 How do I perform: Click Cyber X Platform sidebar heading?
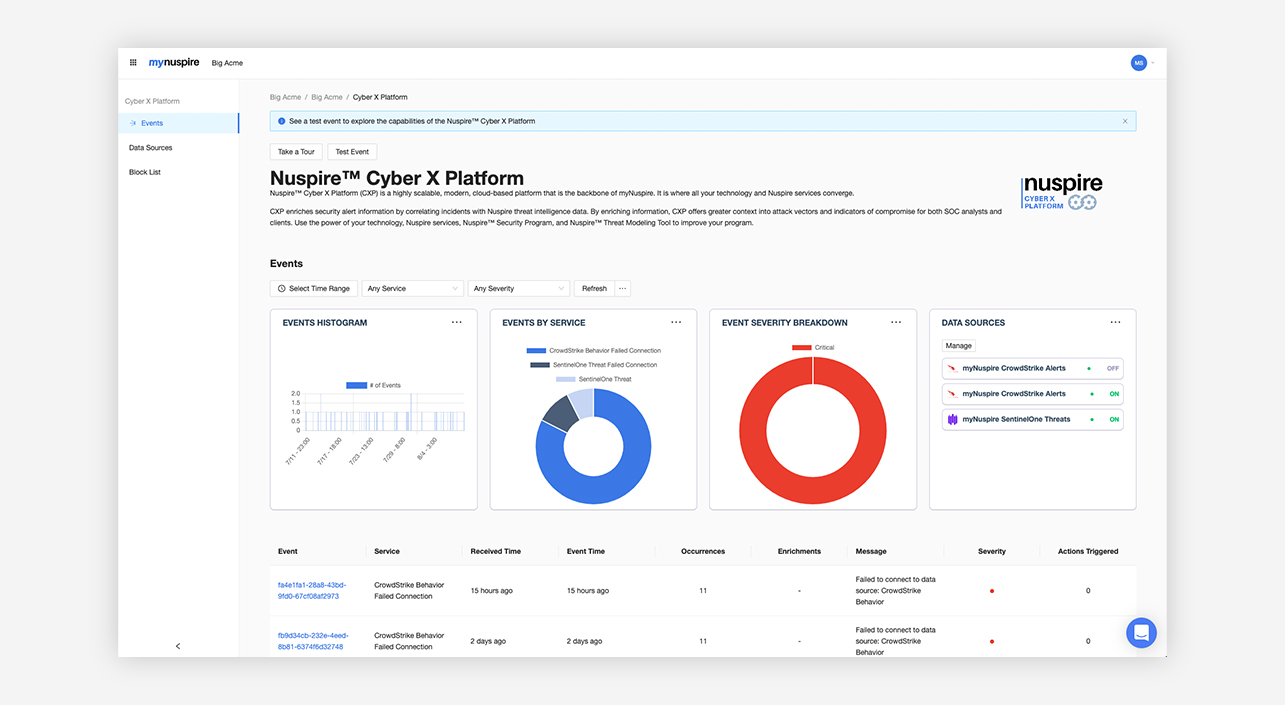tap(152, 101)
